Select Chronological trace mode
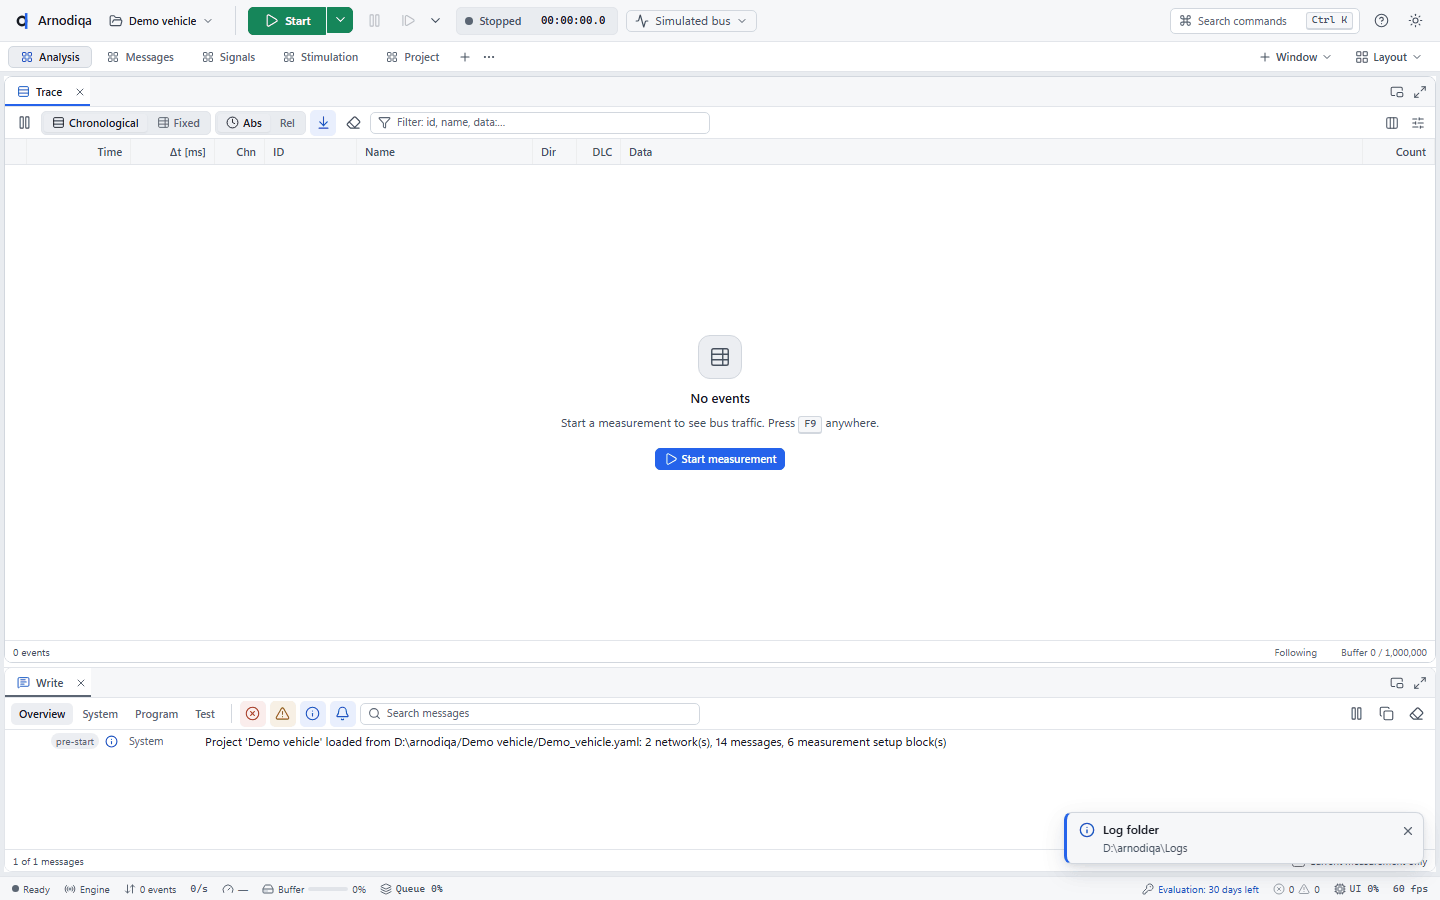 point(96,123)
